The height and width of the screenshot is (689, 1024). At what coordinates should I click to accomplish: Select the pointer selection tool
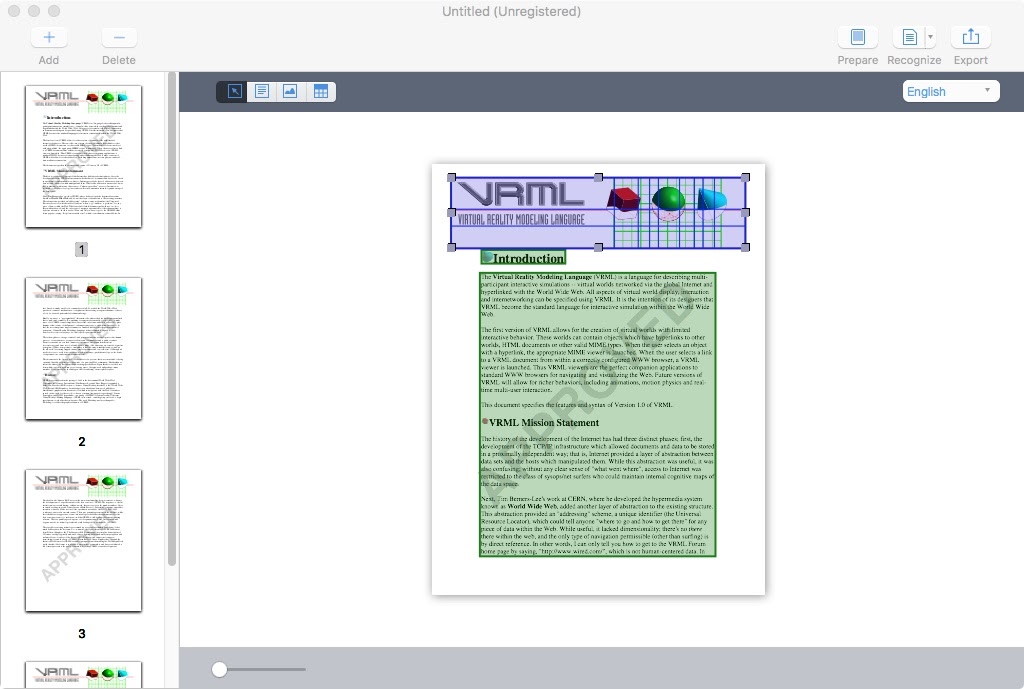[234, 91]
